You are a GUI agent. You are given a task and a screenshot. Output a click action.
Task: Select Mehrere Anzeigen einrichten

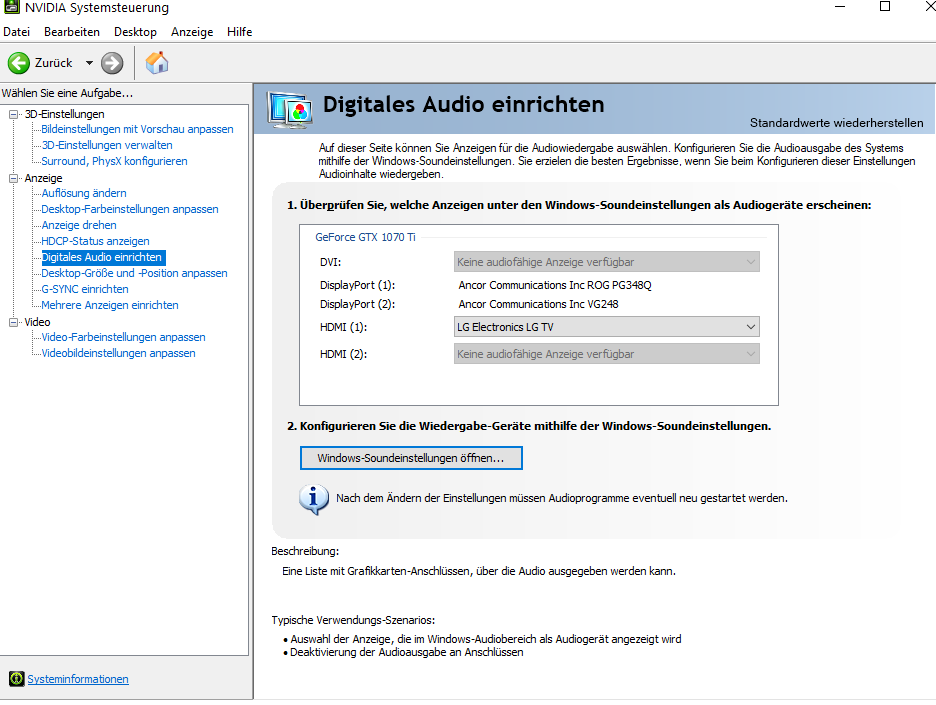[x=110, y=305]
